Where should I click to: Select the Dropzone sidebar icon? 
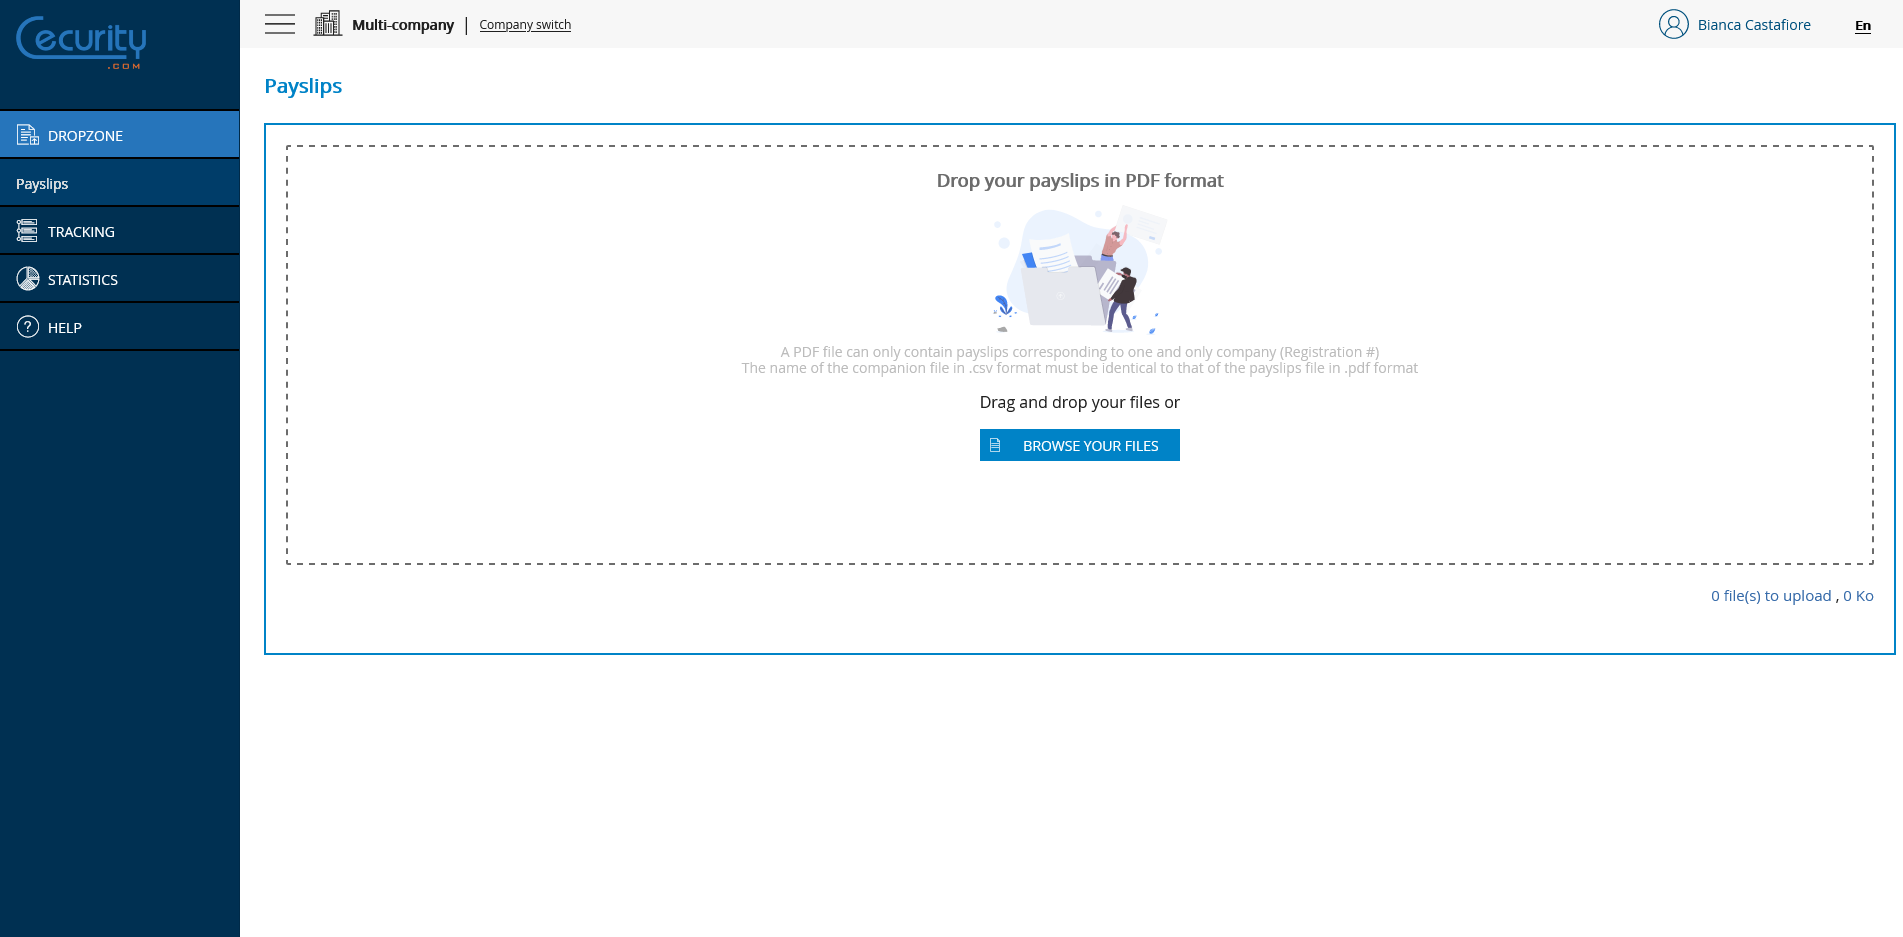click(x=26, y=134)
